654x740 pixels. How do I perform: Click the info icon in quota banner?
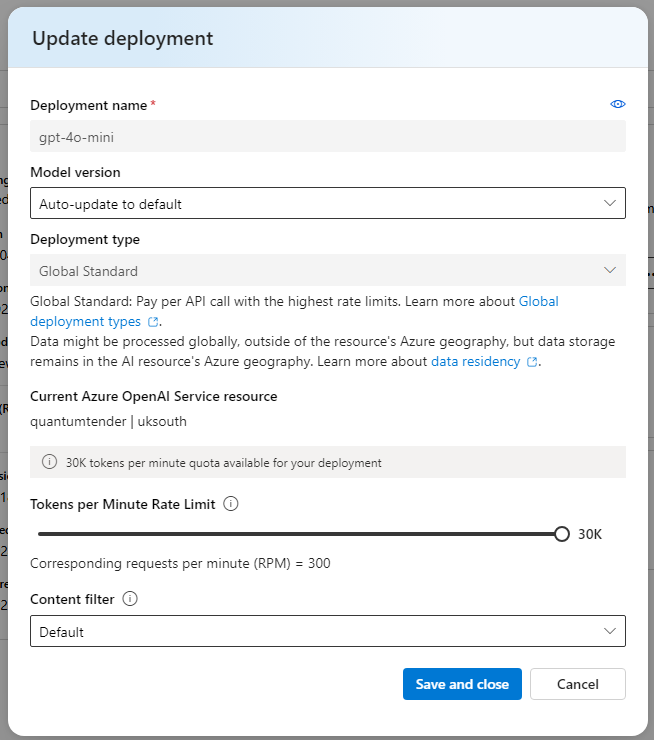(49, 463)
